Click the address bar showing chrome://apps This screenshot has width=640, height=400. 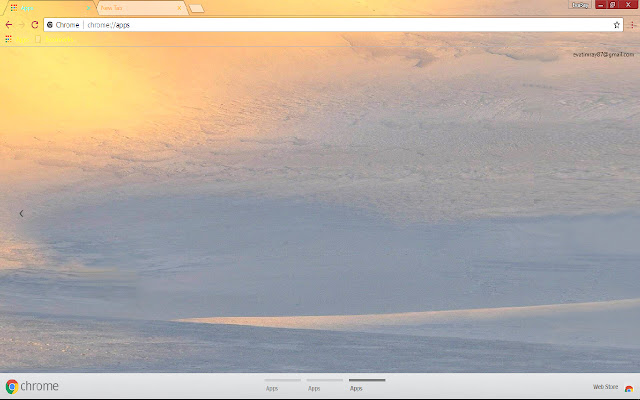333,25
